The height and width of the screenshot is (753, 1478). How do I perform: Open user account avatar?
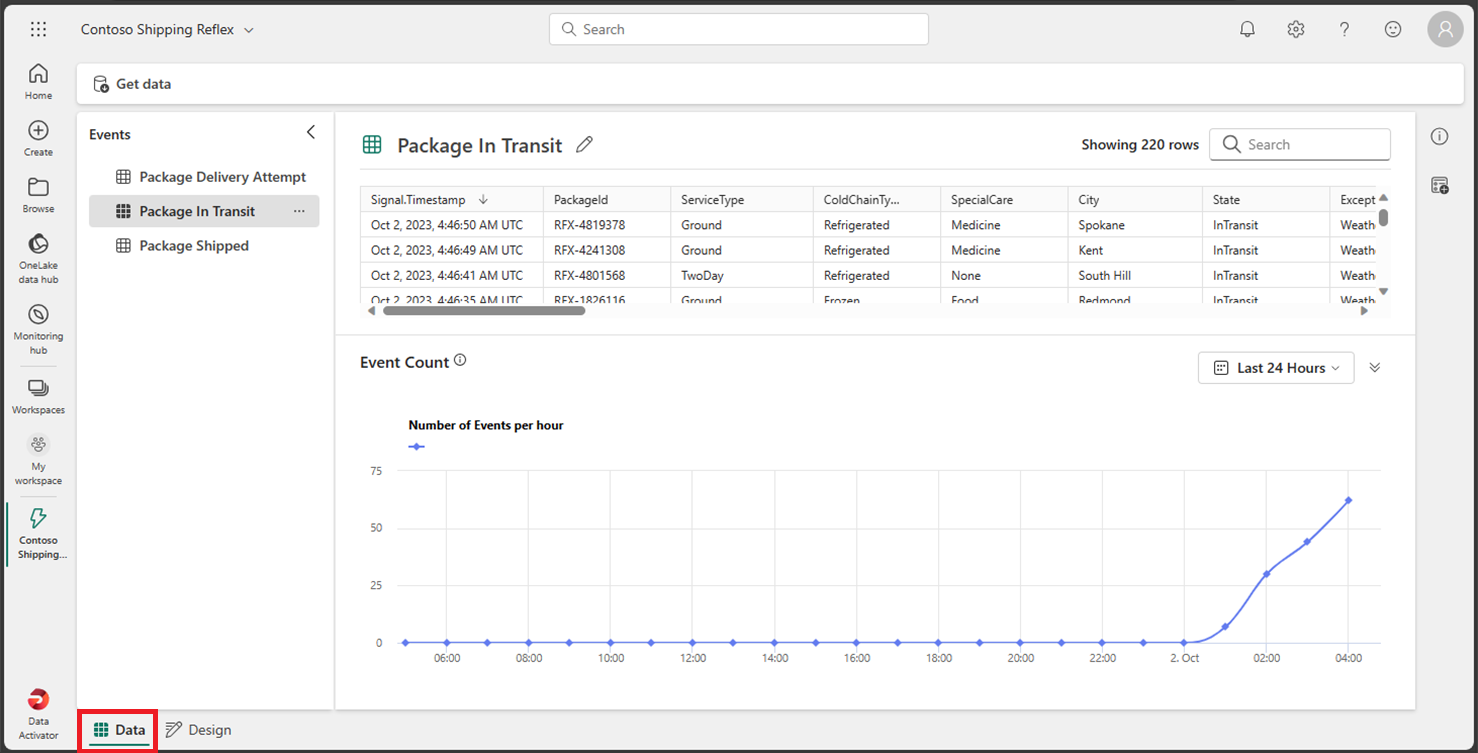tap(1445, 29)
